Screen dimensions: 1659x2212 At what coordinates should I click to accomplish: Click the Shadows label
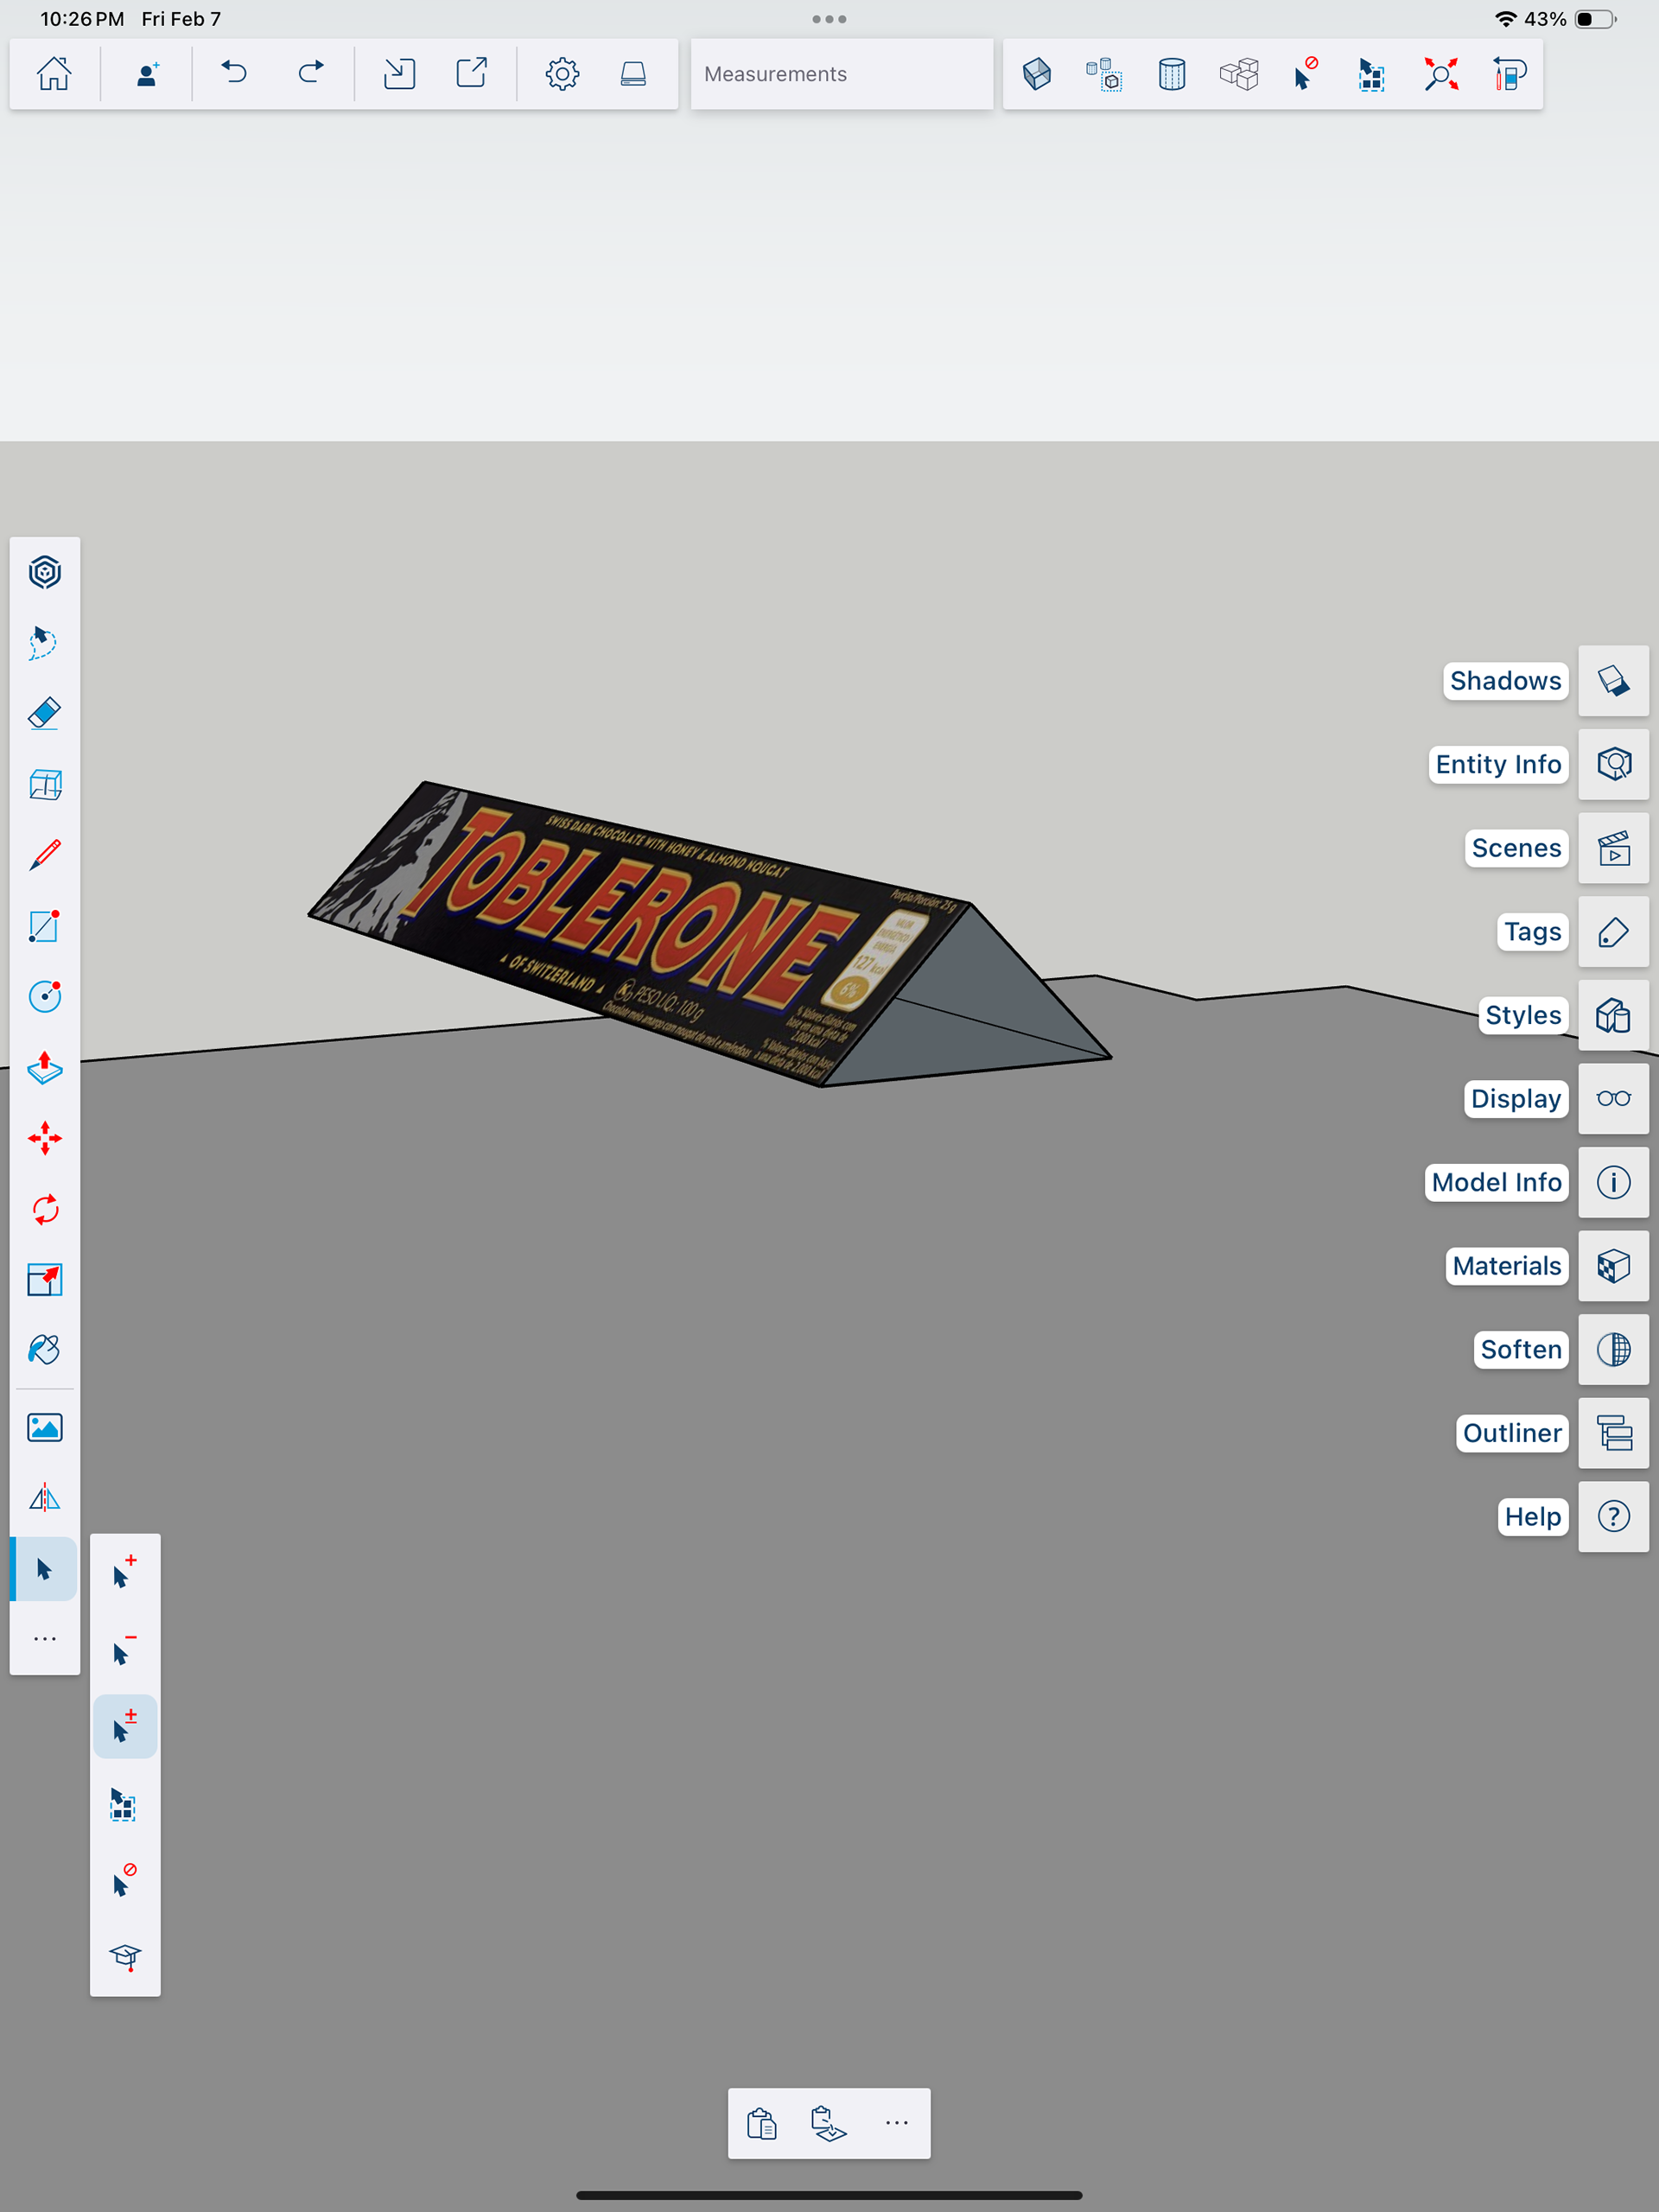pos(1504,681)
